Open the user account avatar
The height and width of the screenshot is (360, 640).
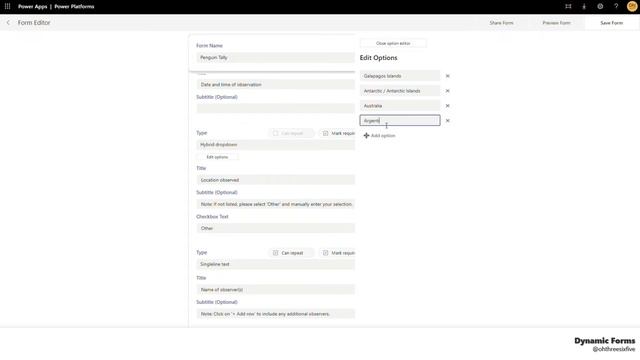632,7
